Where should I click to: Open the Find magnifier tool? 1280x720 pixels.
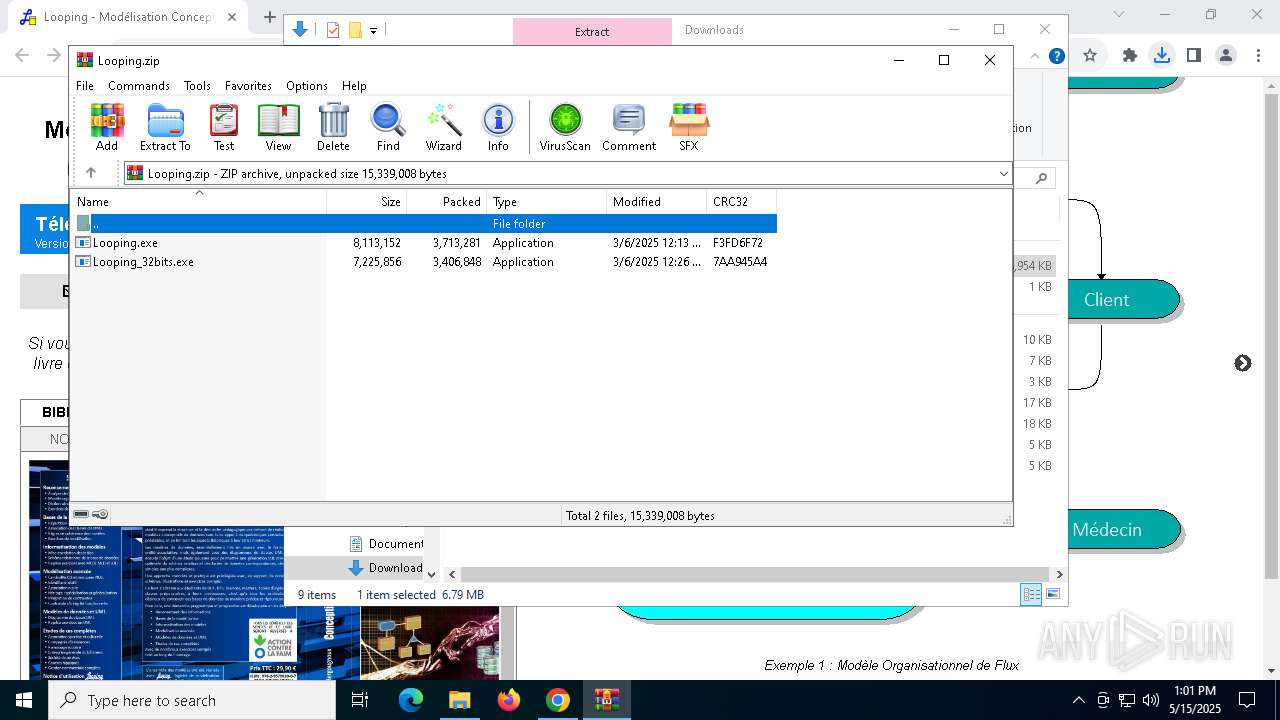point(388,127)
